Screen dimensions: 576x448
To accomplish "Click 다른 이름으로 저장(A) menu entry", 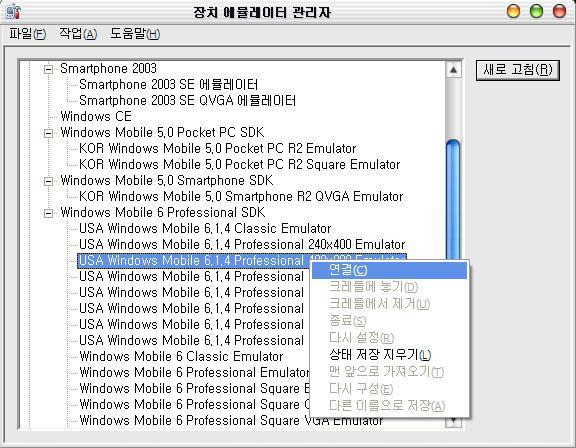I will tap(389, 406).
